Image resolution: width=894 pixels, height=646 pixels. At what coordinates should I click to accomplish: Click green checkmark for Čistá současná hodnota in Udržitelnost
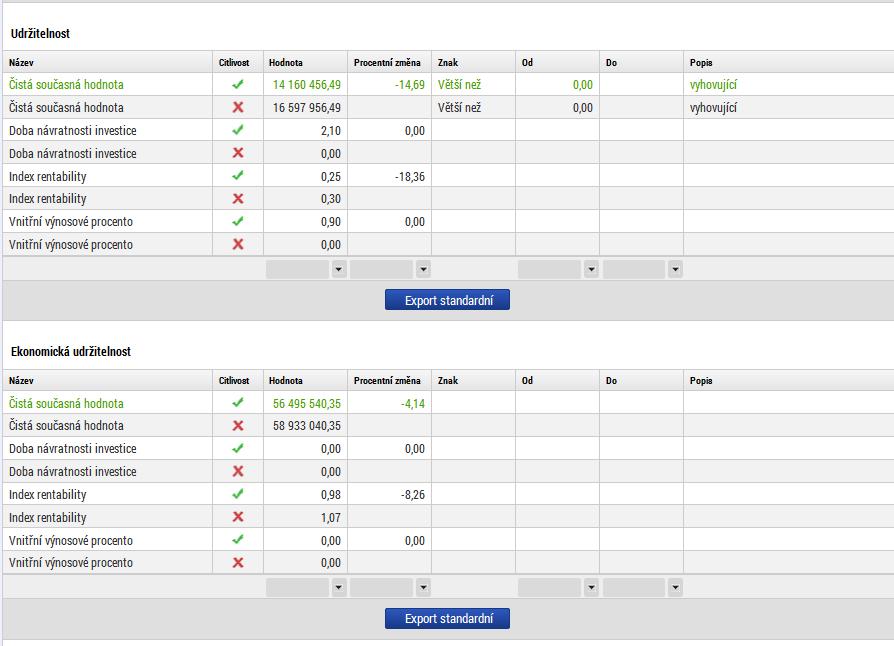tap(238, 84)
